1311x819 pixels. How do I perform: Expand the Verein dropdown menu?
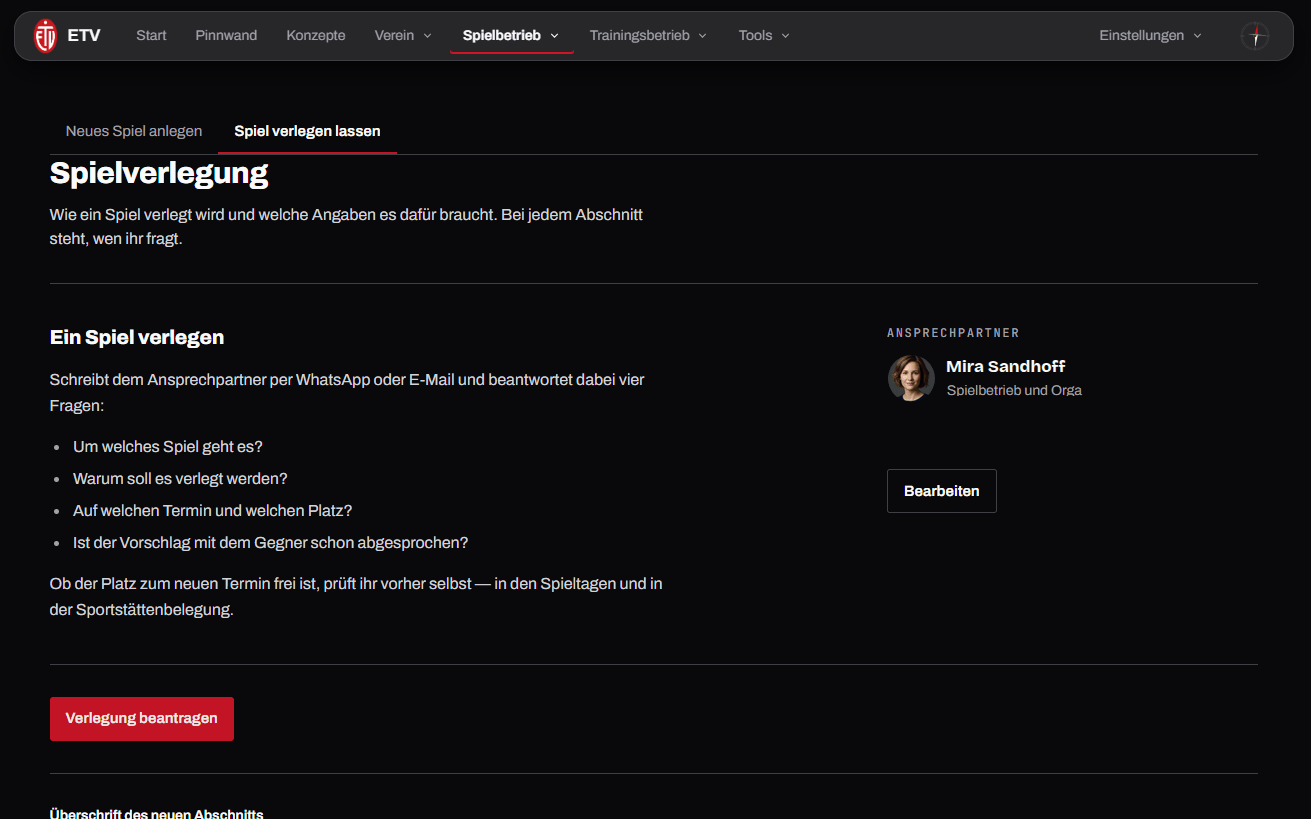(x=403, y=35)
